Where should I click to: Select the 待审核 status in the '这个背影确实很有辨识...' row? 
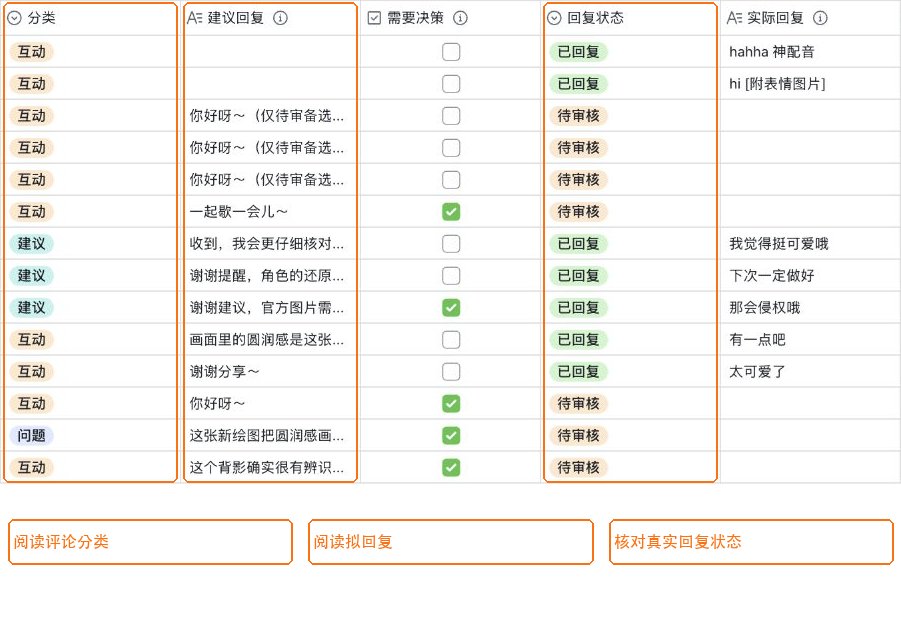(579, 468)
